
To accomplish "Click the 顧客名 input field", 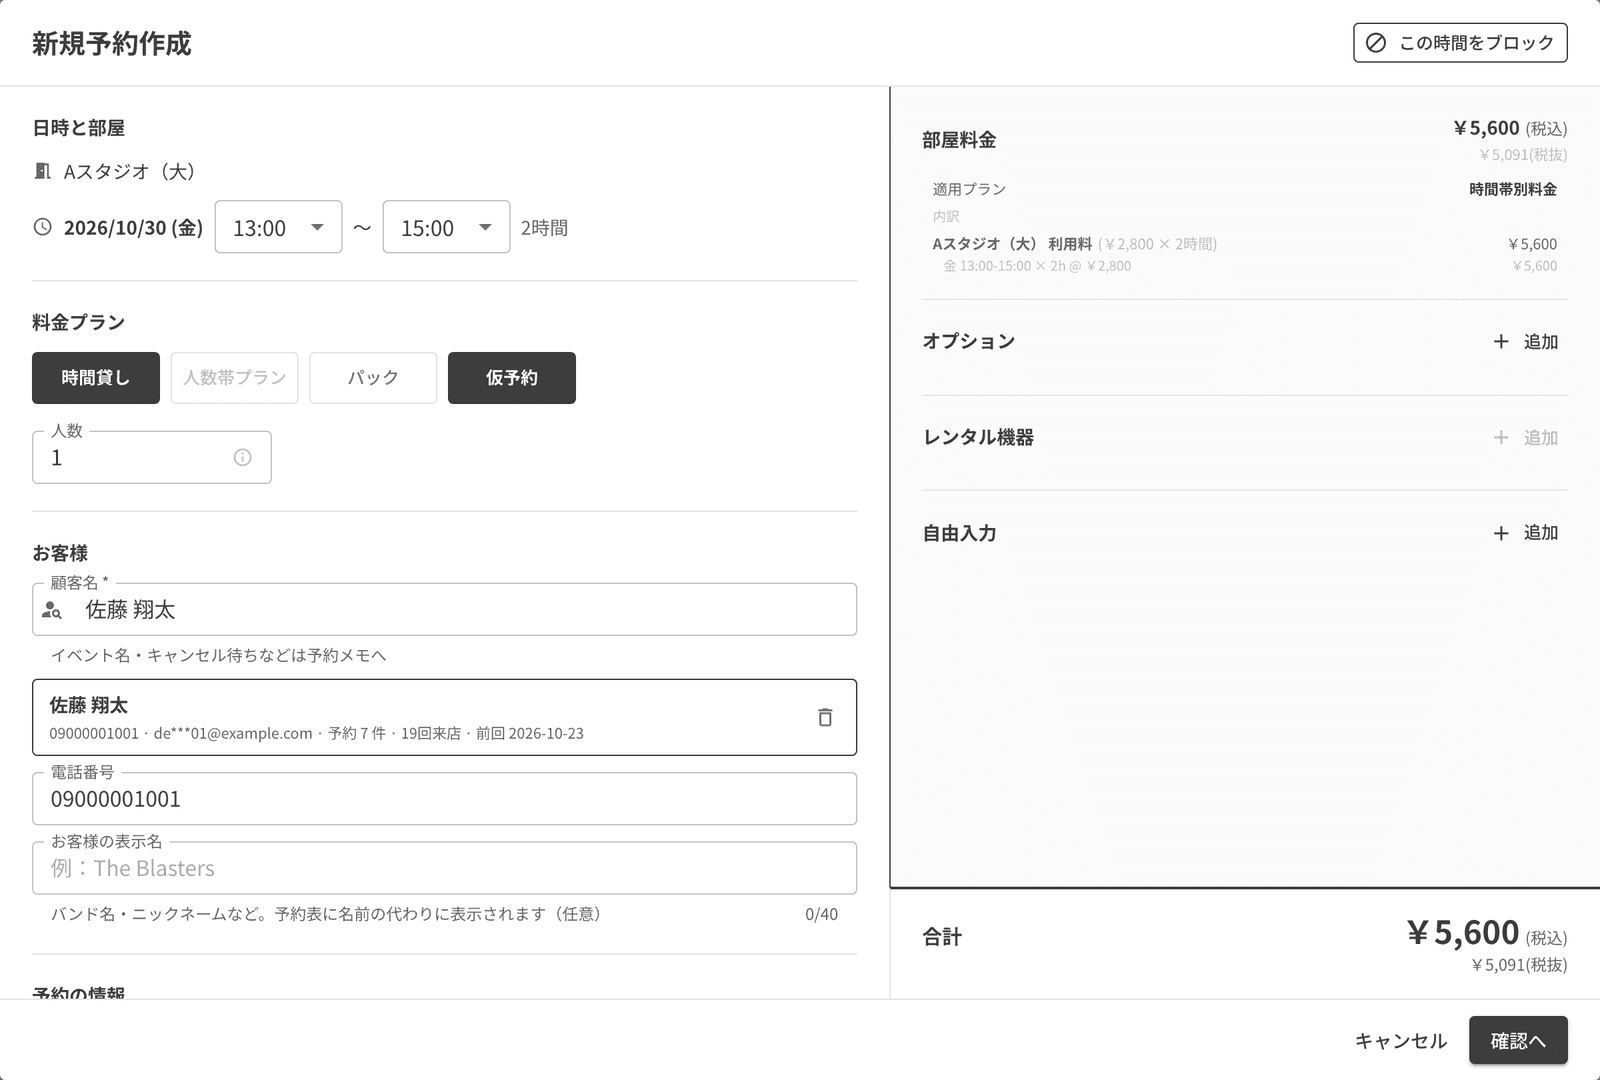I will pyautogui.click(x=445, y=609).
